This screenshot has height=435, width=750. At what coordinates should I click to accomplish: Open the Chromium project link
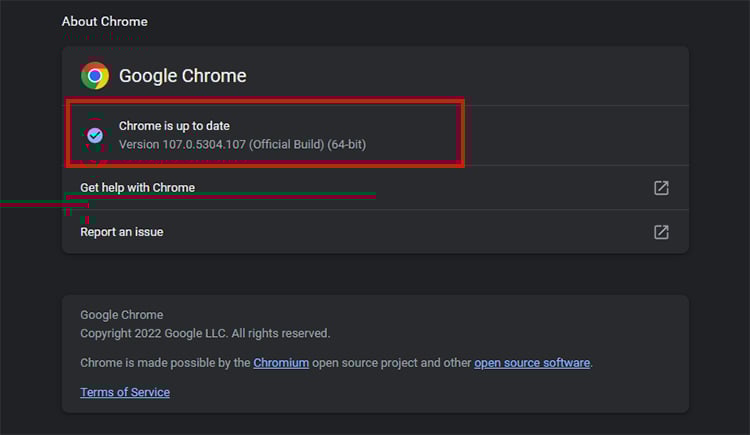pyautogui.click(x=281, y=363)
